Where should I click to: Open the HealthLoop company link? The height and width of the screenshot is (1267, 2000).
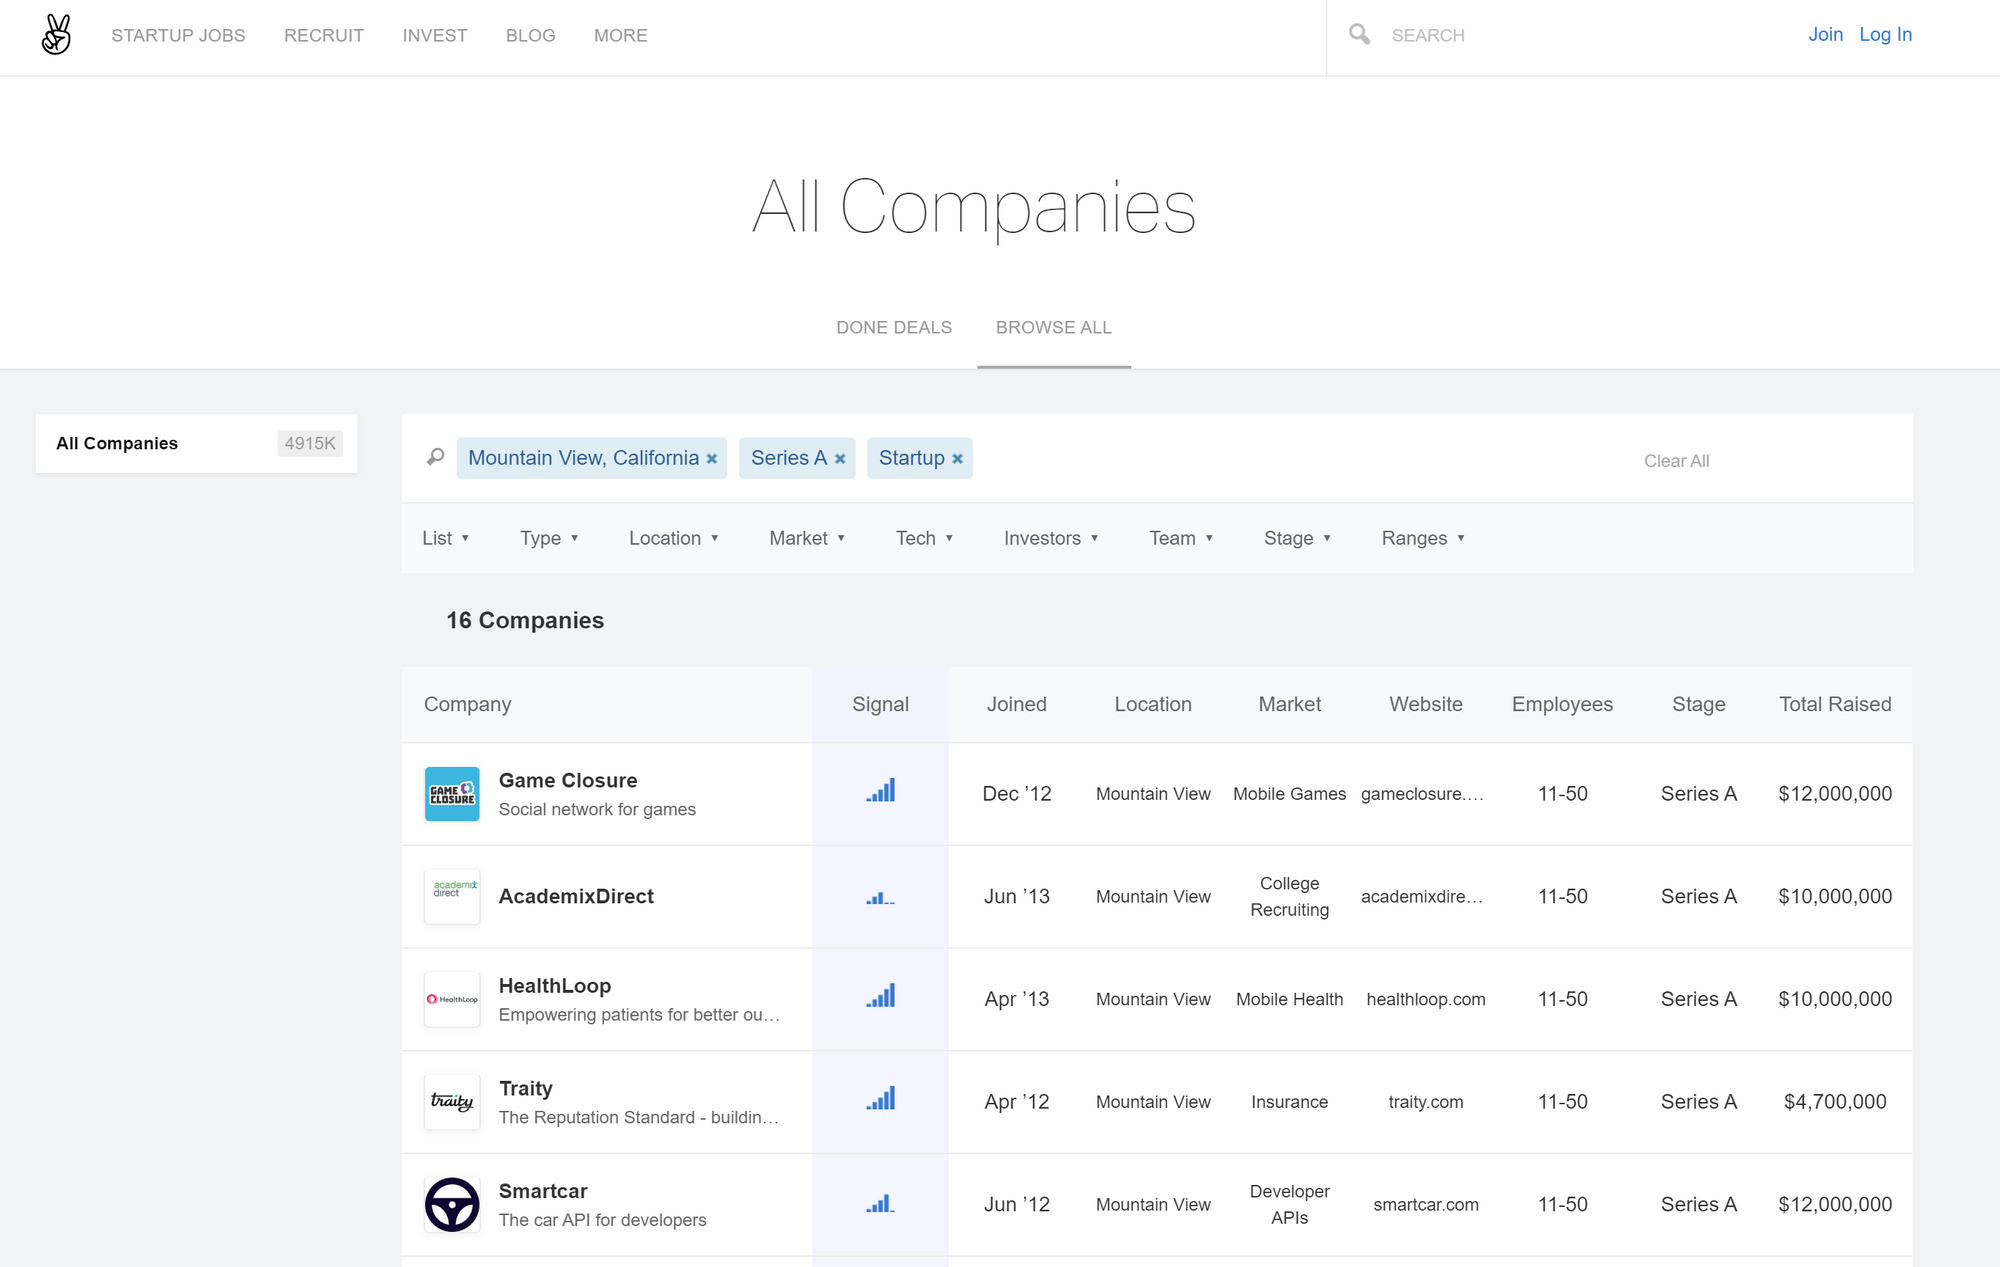[555, 985]
